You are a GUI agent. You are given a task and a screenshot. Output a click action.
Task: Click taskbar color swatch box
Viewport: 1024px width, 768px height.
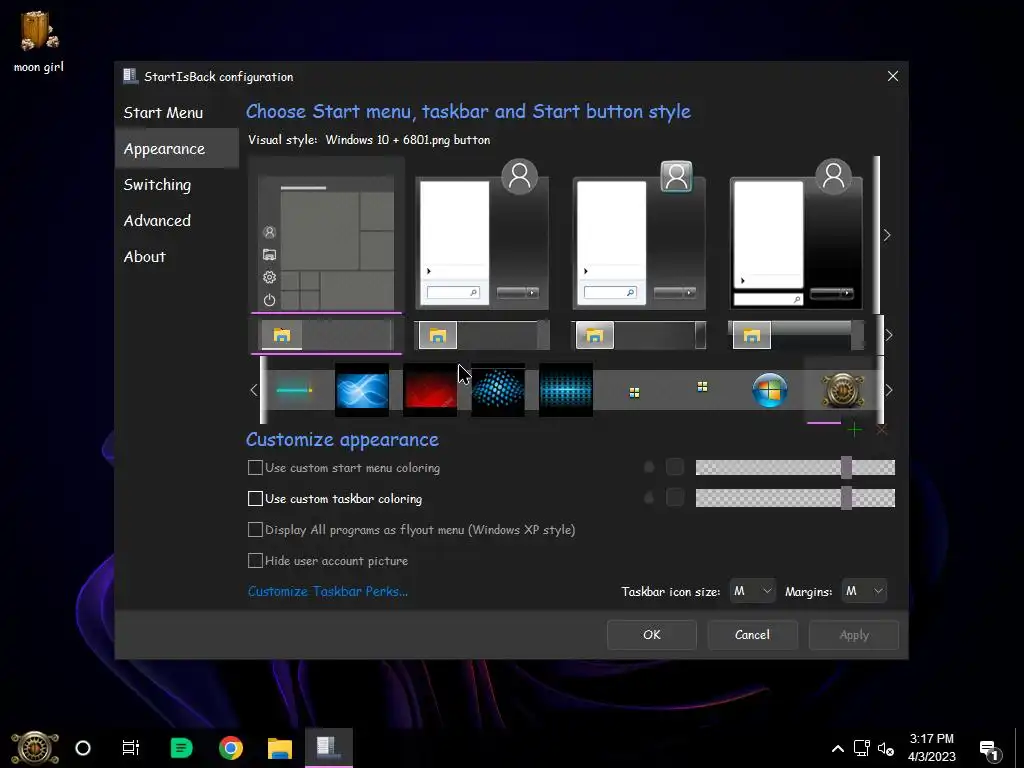675,498
